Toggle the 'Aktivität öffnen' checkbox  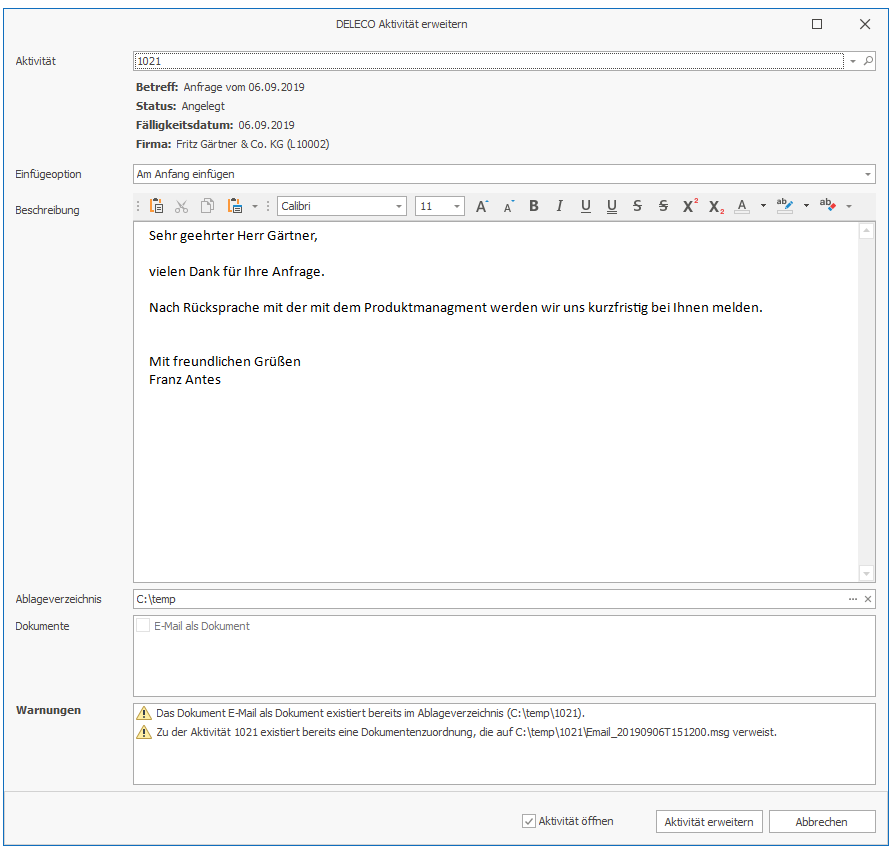[529, 821]
